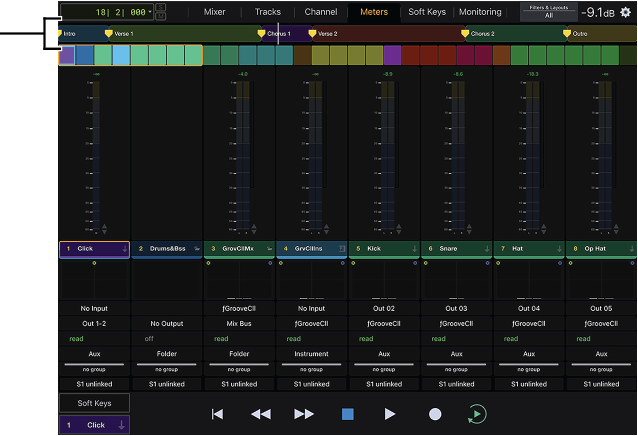Open the settings gear

point(625,12)
